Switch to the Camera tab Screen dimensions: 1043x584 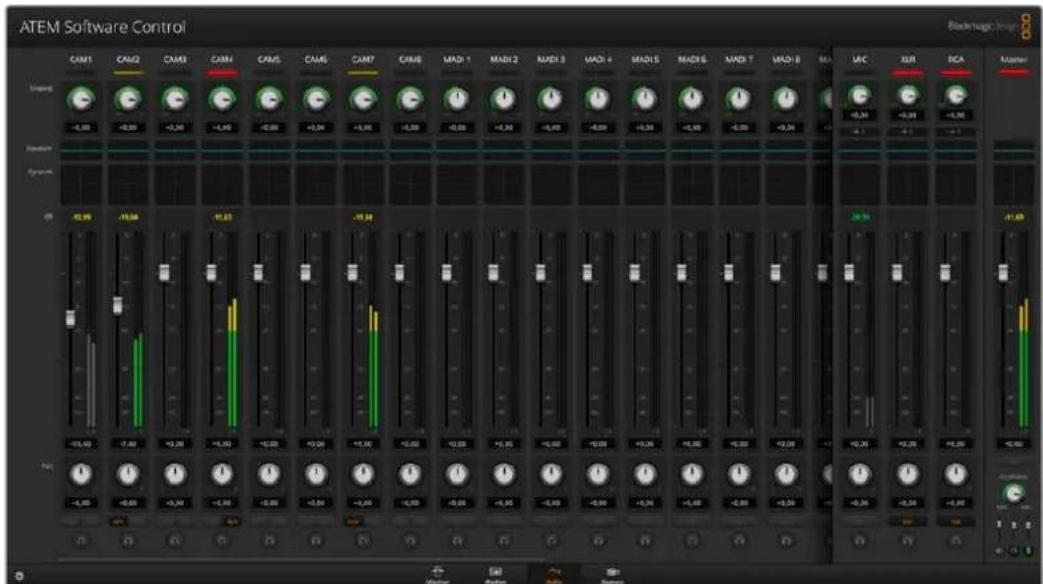(612, 575)
